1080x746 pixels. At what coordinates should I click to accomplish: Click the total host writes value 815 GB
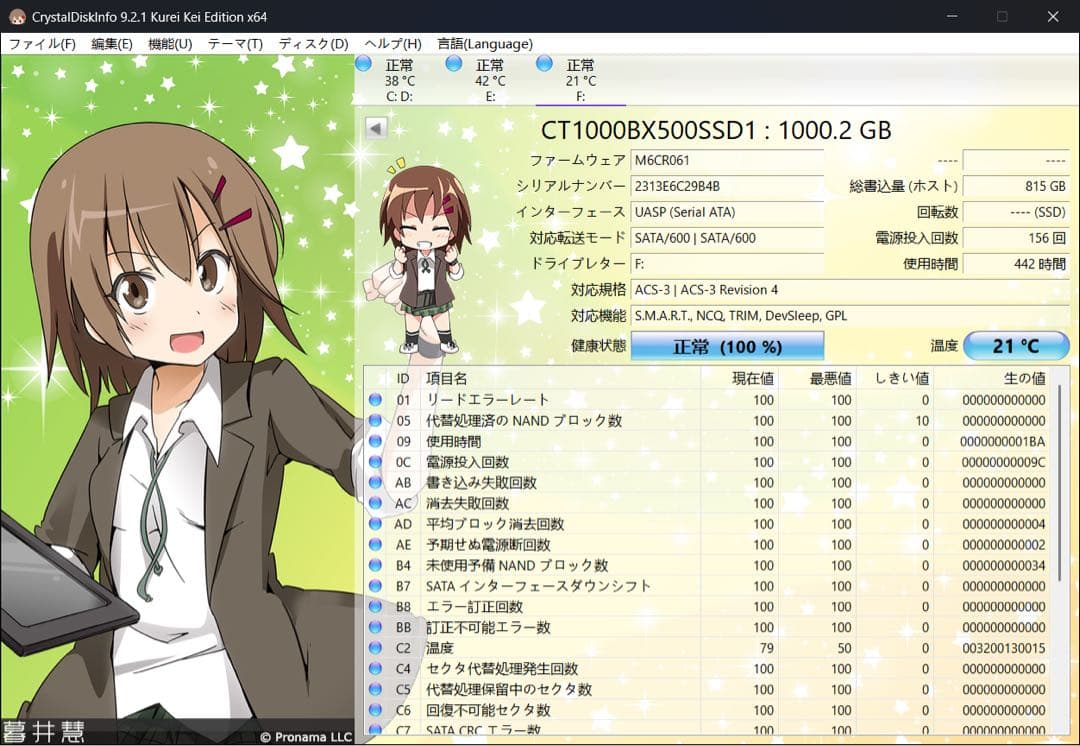1016,186
